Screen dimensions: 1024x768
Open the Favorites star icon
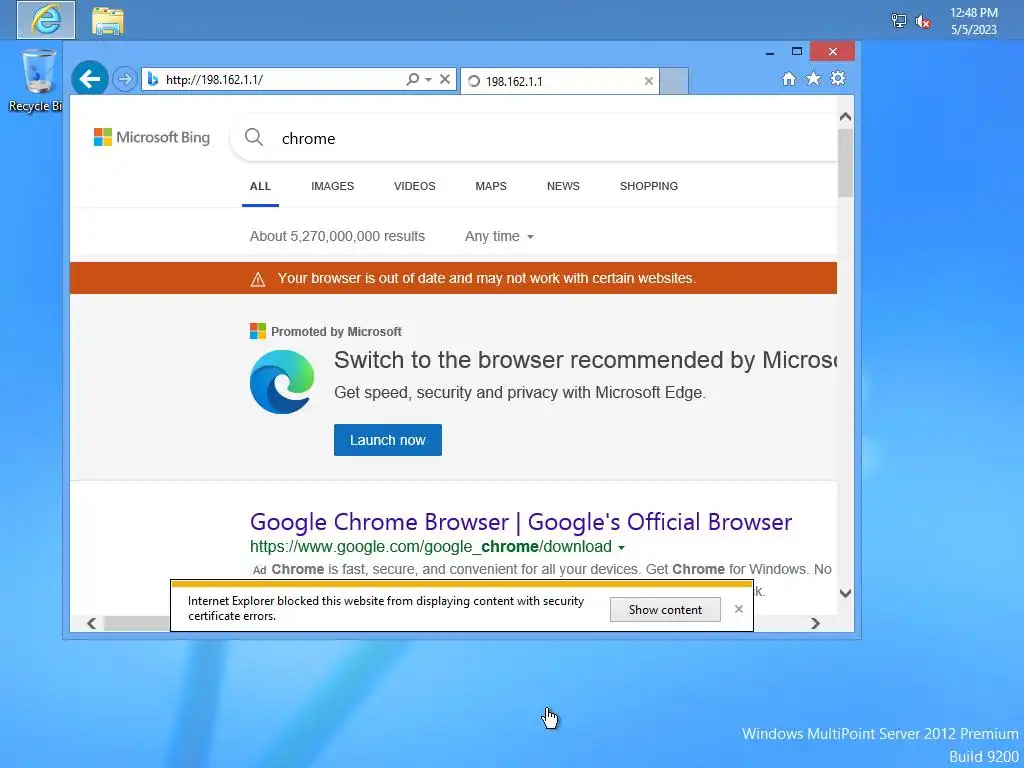[813, 79]
